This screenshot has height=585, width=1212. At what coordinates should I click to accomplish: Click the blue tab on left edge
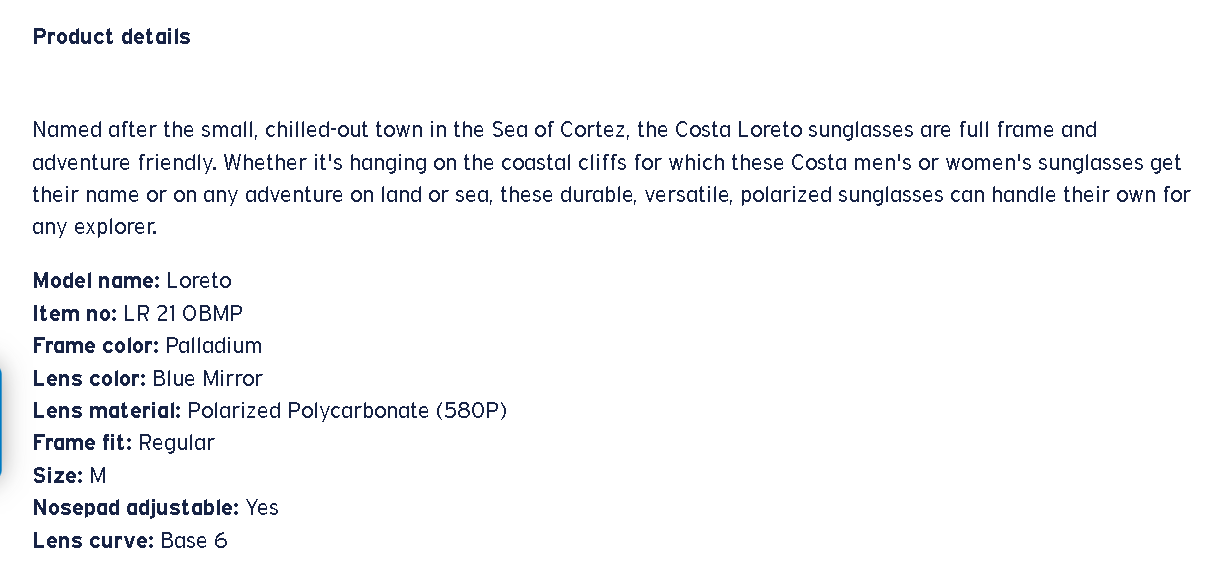pos(2,420)
